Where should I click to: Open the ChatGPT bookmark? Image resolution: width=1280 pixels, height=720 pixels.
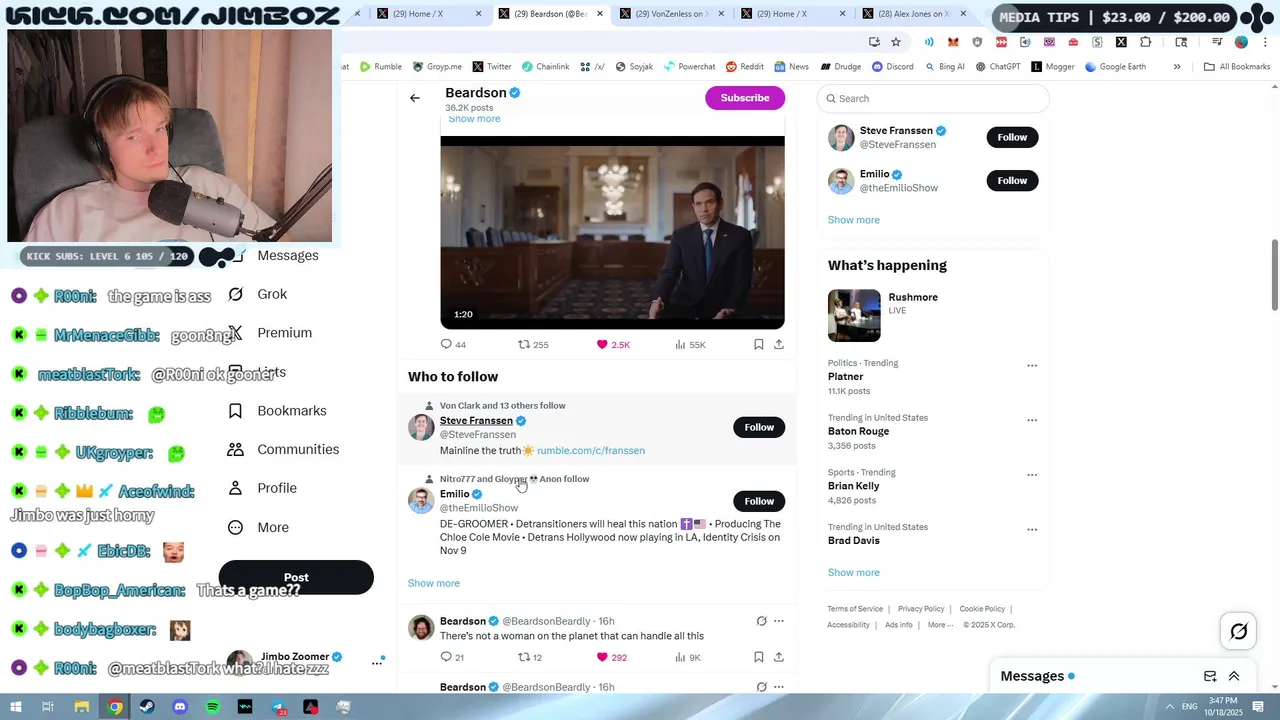coord(998,67)
